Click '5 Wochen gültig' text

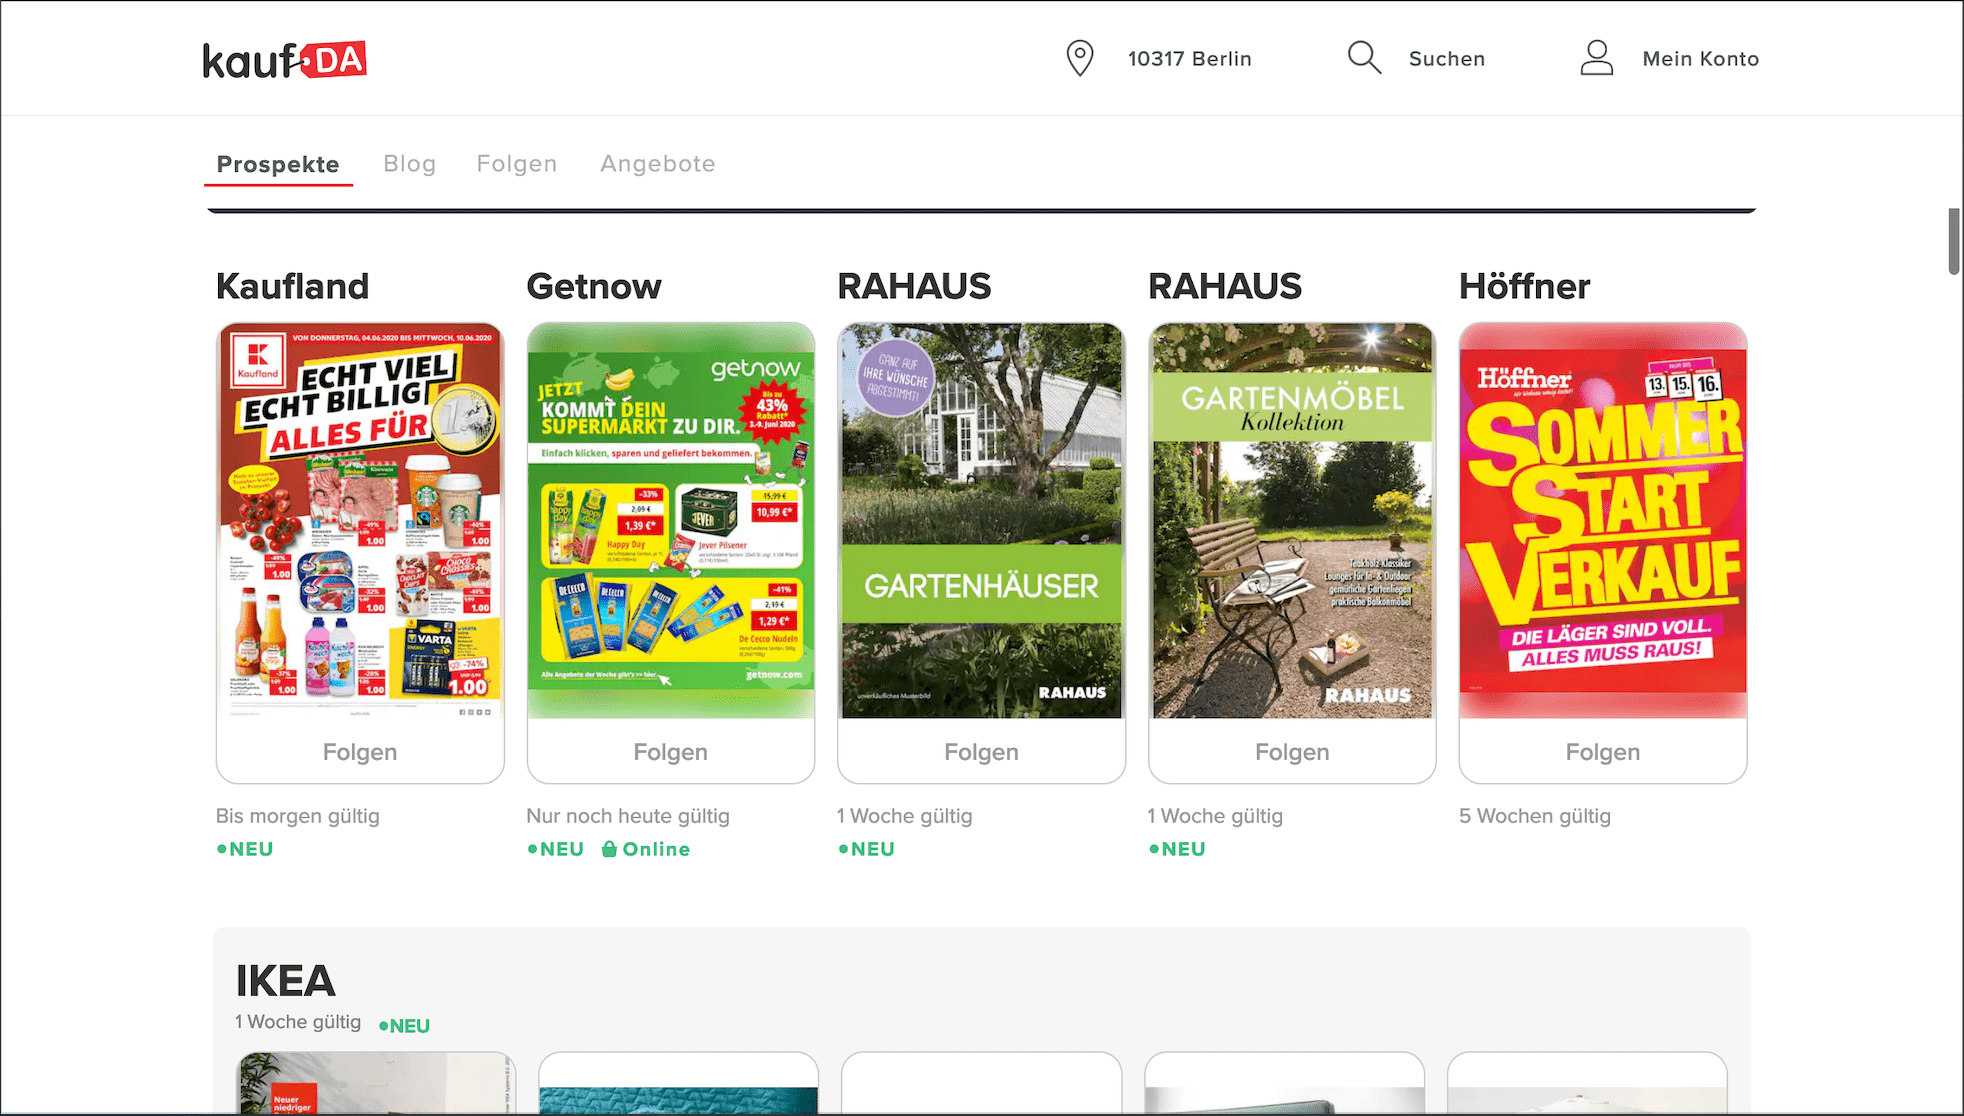[1535, 816]
